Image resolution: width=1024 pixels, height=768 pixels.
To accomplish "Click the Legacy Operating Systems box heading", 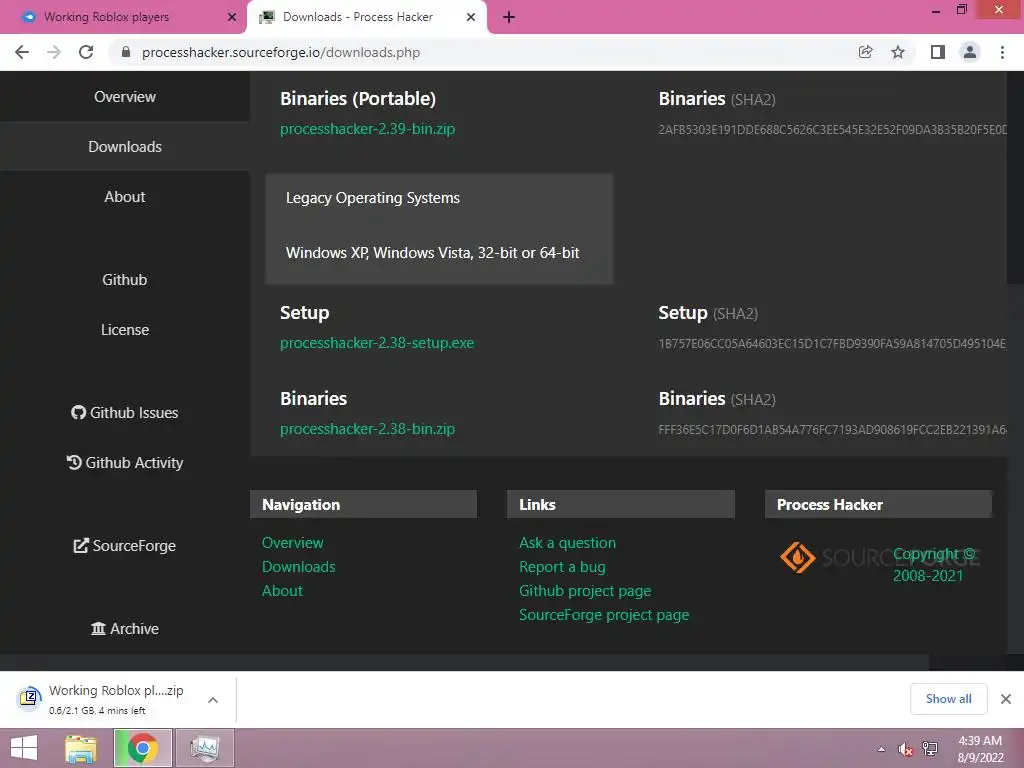I will point(373,198).
